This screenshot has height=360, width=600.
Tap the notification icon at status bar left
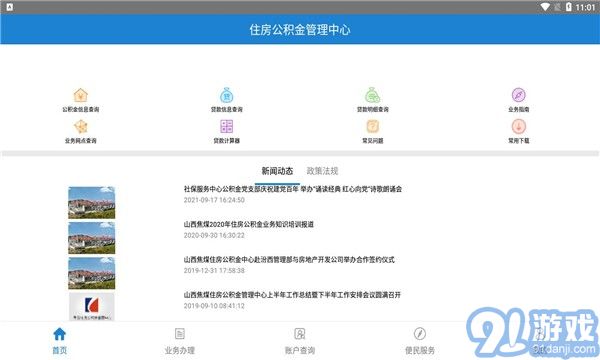(10, 7)
